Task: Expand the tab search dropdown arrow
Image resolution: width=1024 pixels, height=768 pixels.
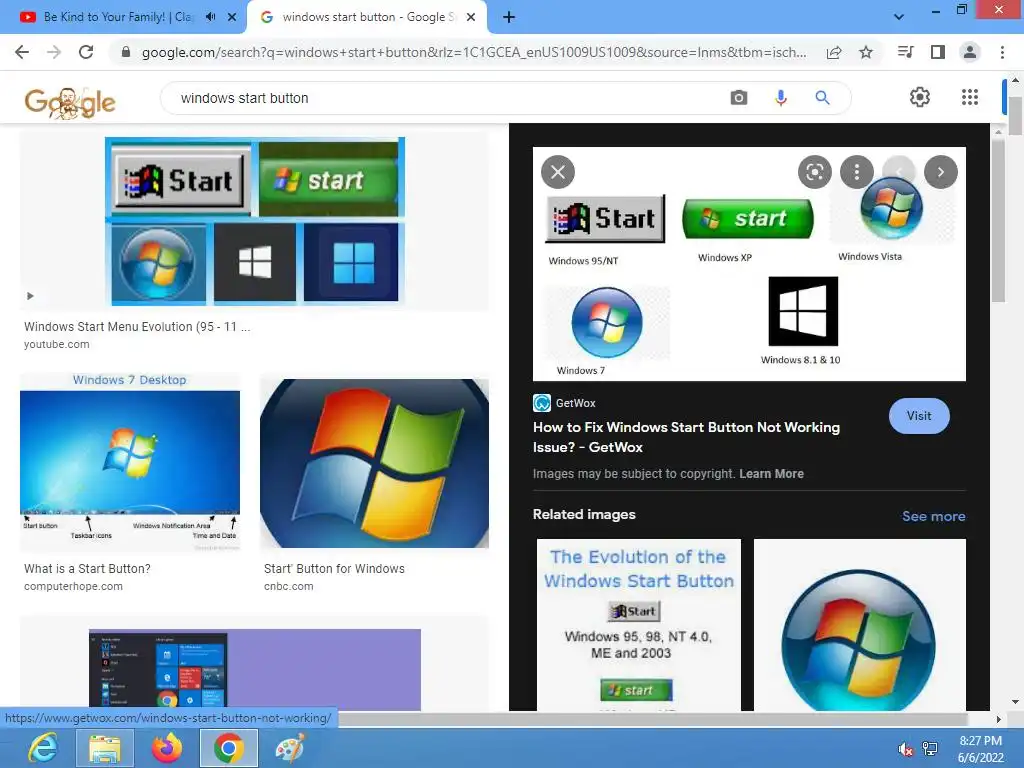Action: [899, 17]
